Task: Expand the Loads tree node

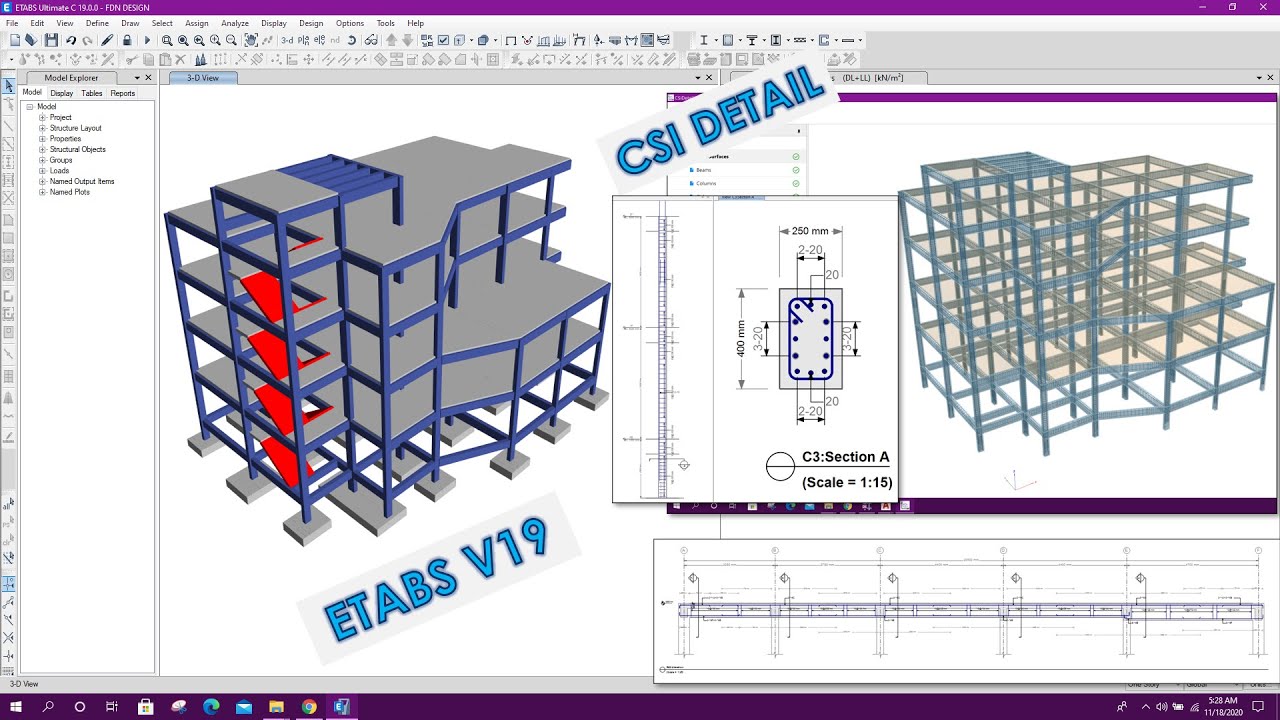Action: 43,171
